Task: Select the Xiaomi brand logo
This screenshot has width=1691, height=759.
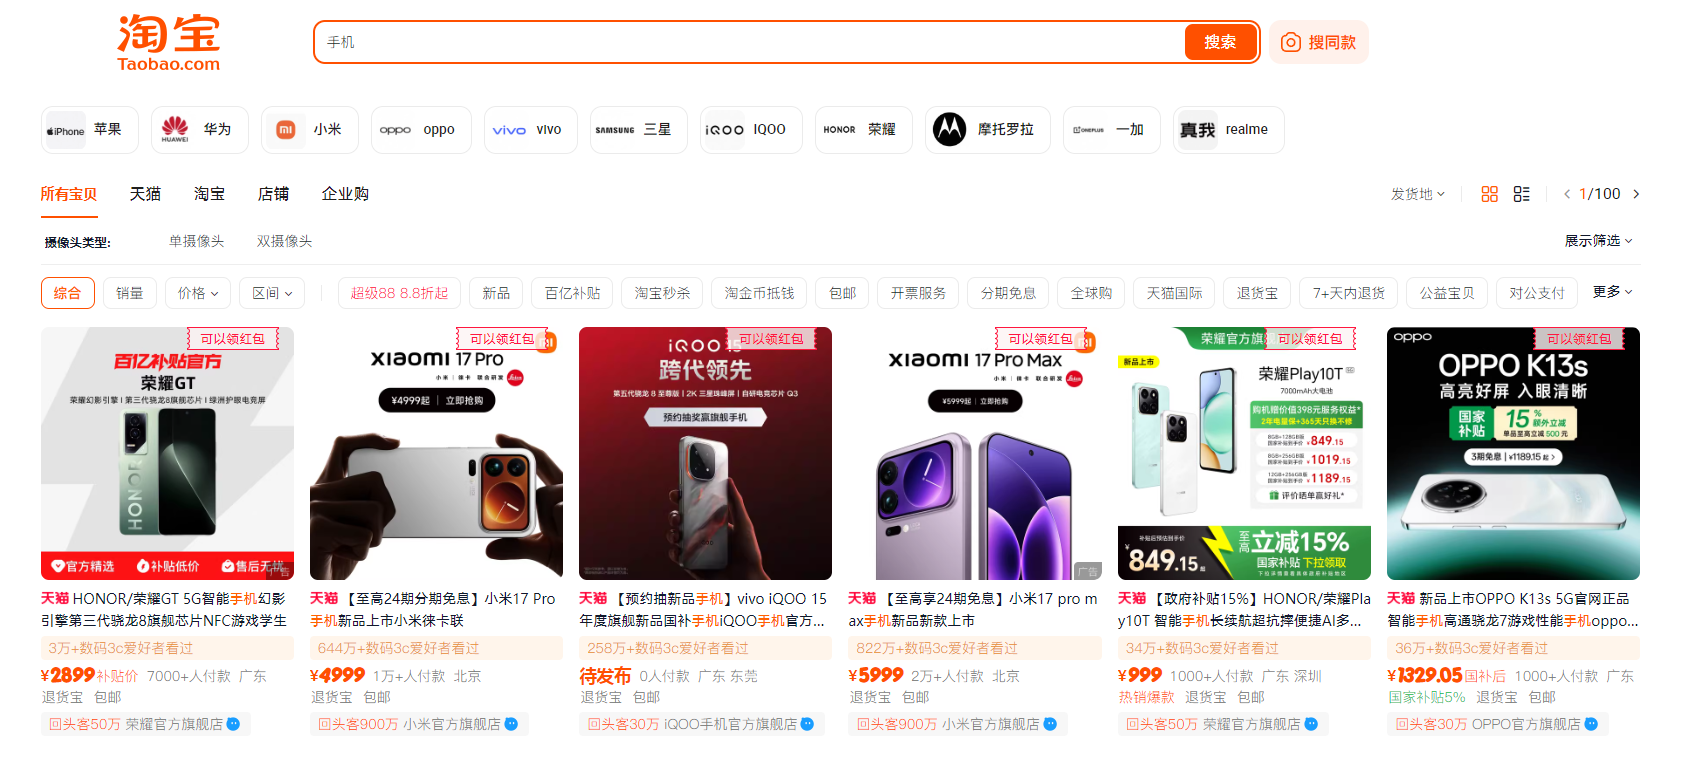Action: click(x=286, y=130)
